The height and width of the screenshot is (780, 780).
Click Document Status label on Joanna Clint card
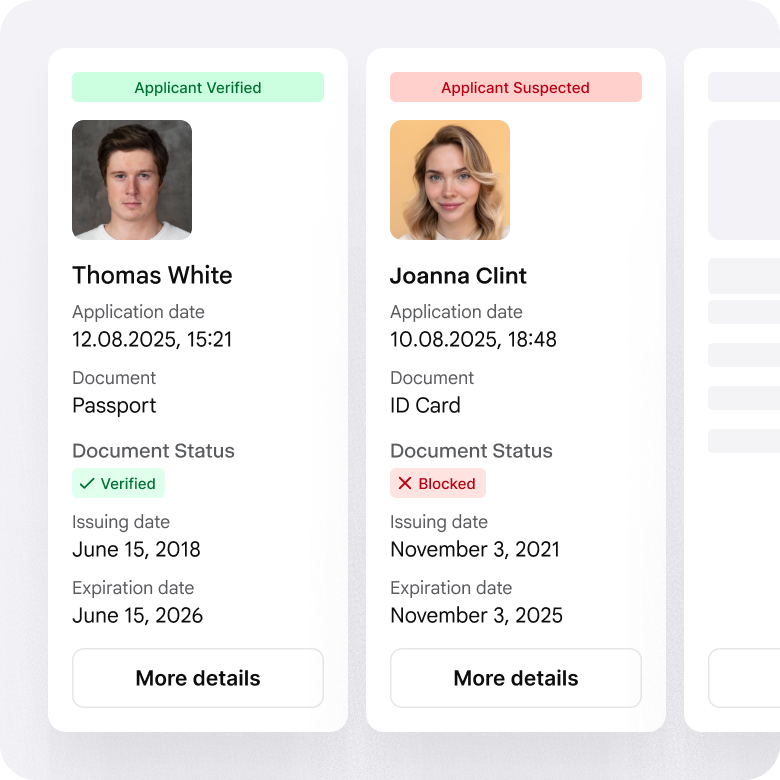[471, 451]
